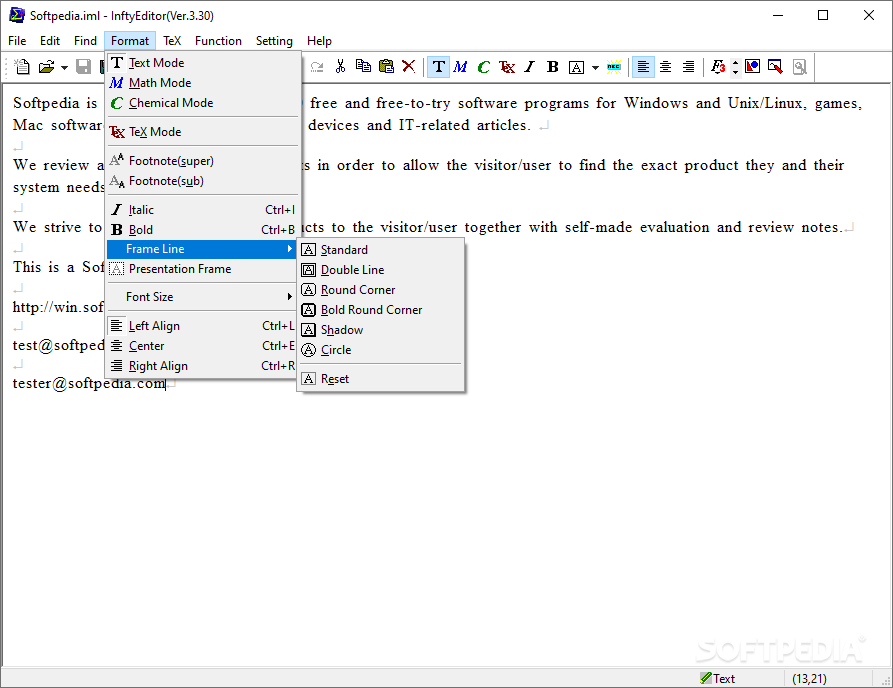
Task: Toggle Bold B button in toolbar
Action: click(552, 67)
